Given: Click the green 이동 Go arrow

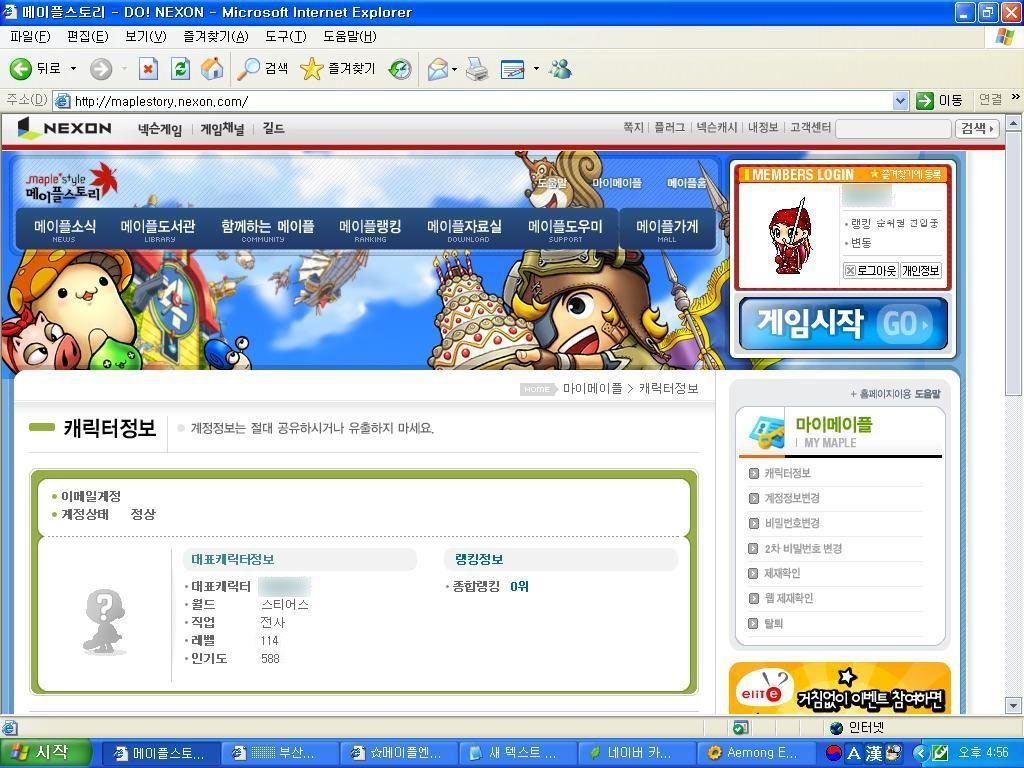Looking at the screenshot, I should pyautogui.click(x=924, y=101).
